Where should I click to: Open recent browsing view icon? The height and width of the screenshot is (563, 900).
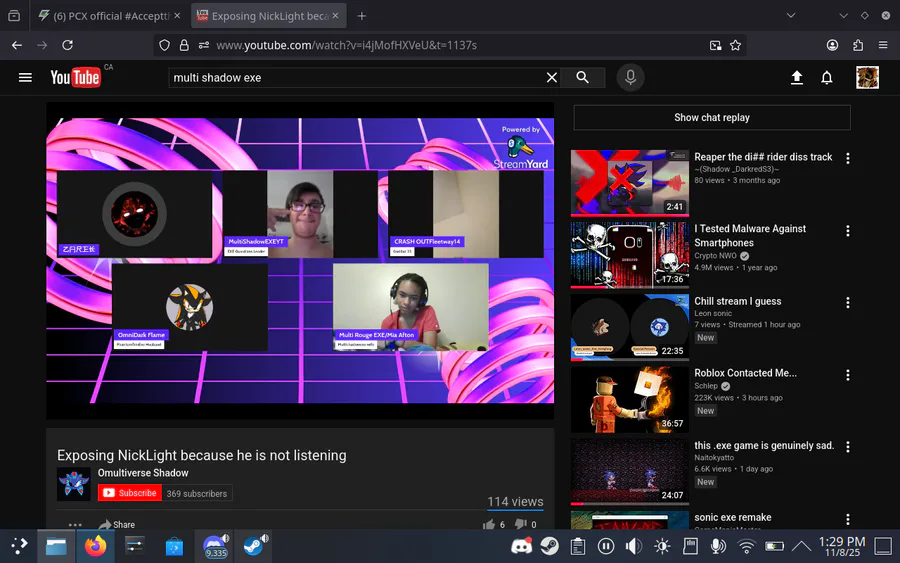point(14,15)
